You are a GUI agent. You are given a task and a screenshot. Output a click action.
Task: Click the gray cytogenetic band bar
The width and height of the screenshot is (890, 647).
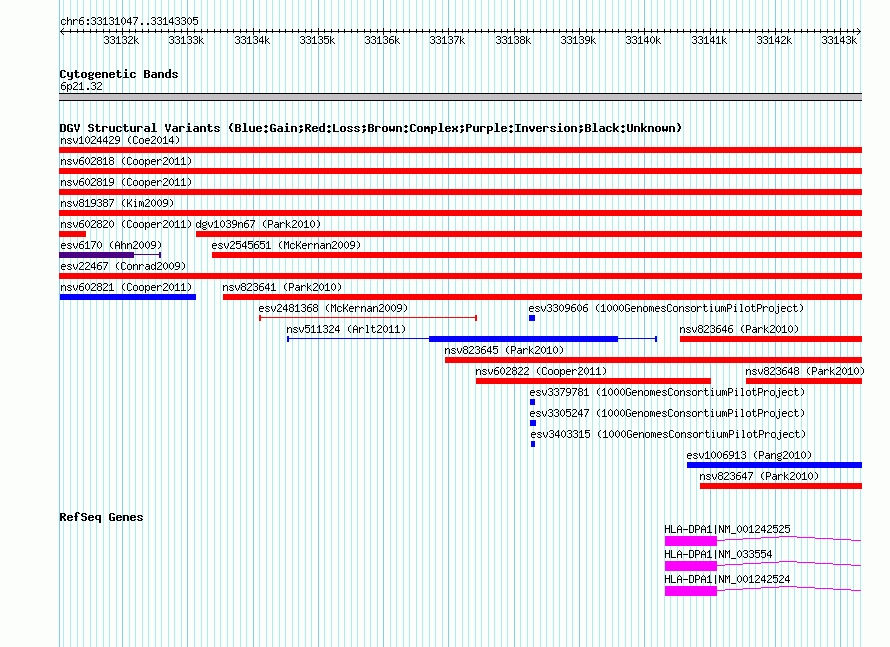[x=460, y=97]
